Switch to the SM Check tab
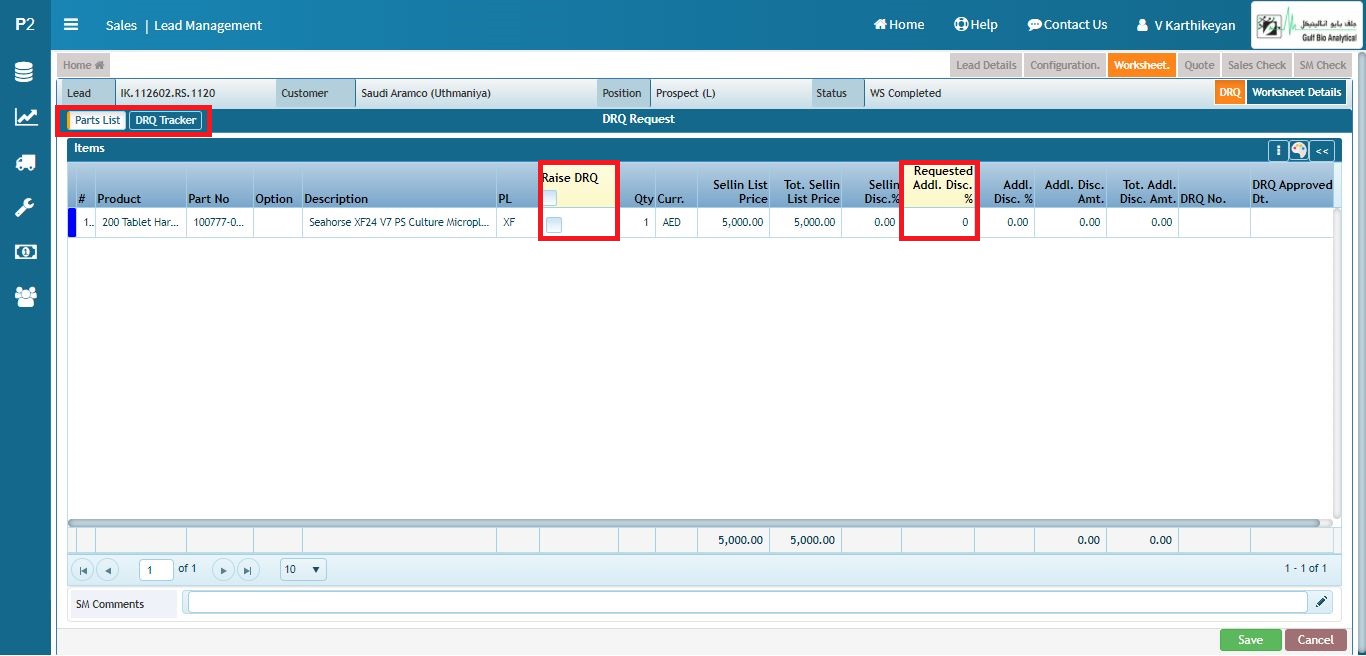 point(1323,65)
